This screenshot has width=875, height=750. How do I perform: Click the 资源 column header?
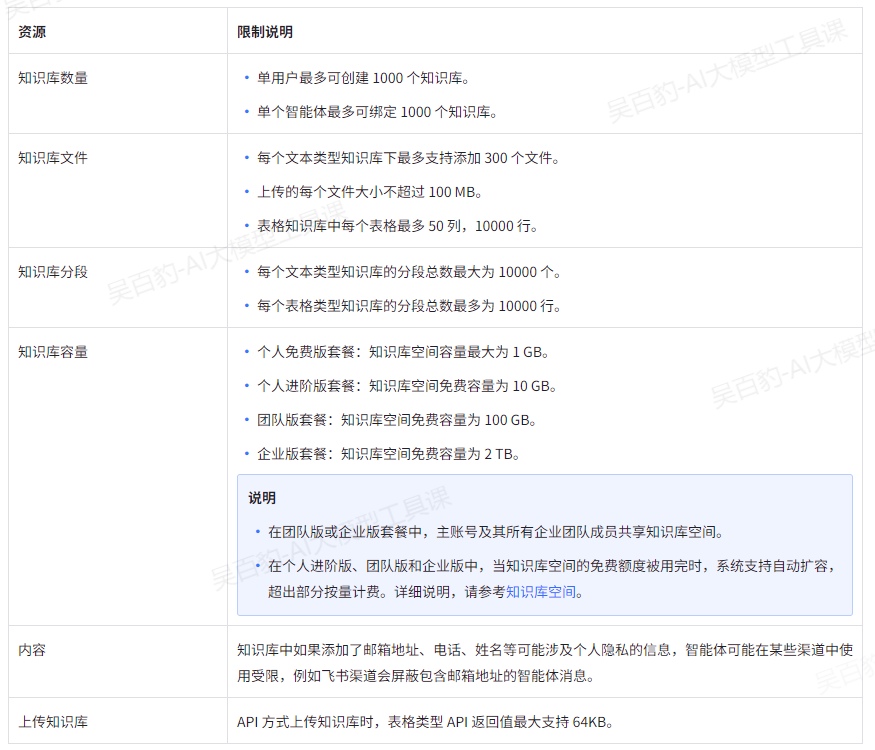tap(32, 32)
